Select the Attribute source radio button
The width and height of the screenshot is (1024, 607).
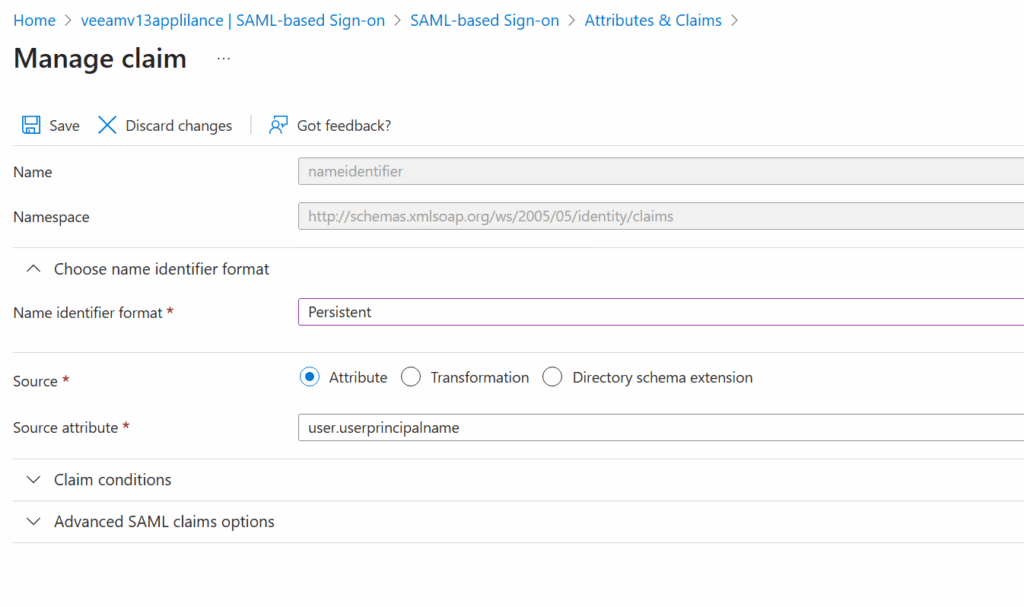coord(310,377)
